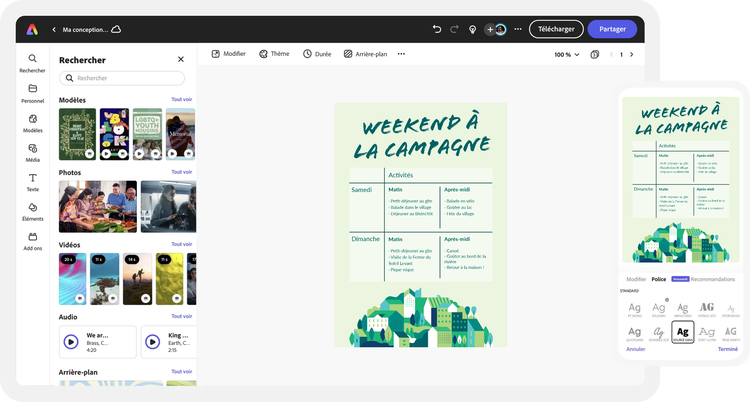Viewport: 750px width, 402px height.
Task: Click Terminé in the phone panel
Action: pos(728,349)
